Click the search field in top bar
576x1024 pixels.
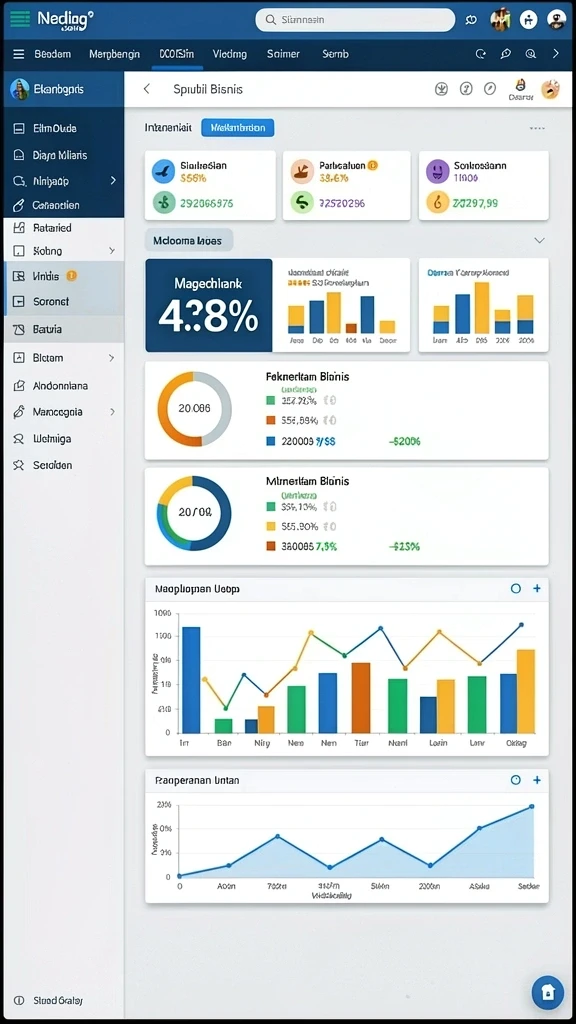pos(355,20)
